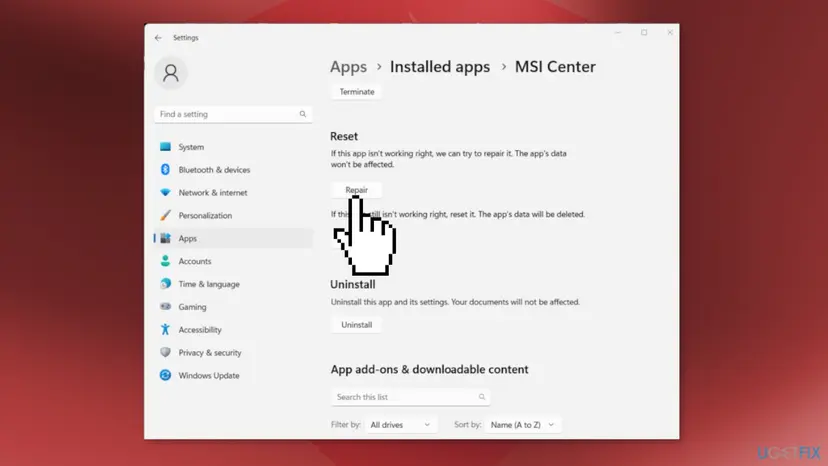Click the 'MSI Center' breadcrumb title

(555, 67)
